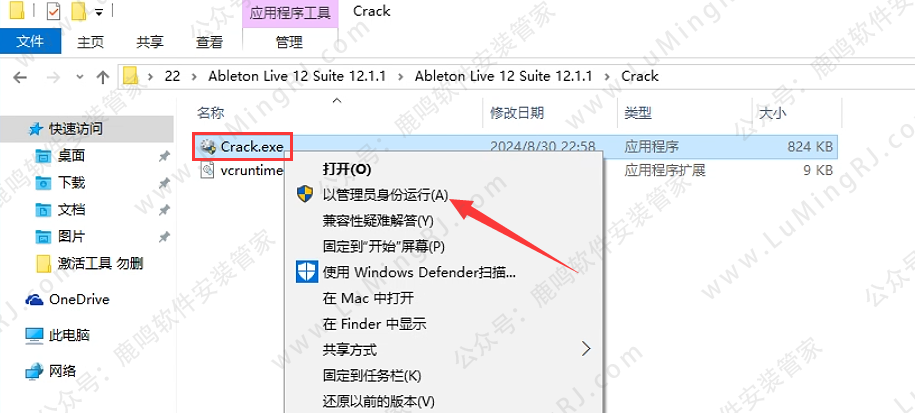Click the up-arrow parent folder button
The image size is (915, 413).
[103, 76]
